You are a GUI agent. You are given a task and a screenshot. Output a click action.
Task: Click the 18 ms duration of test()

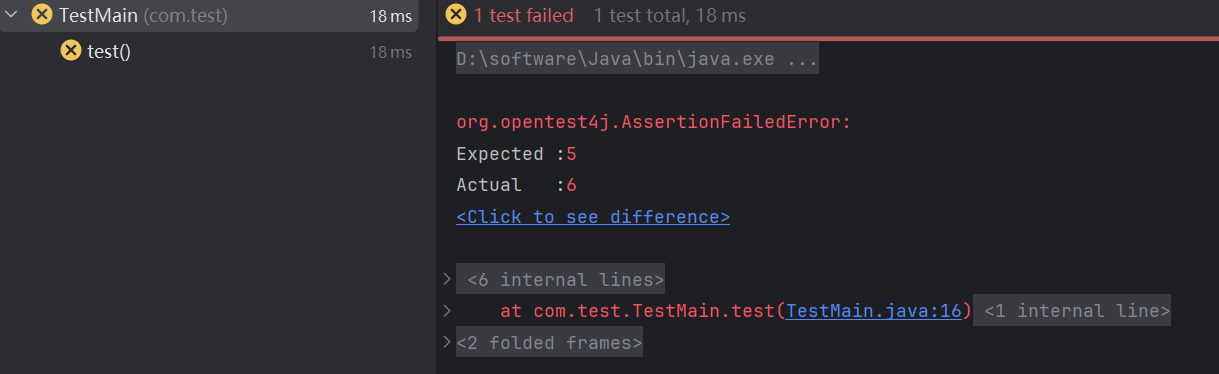(391, 52)
